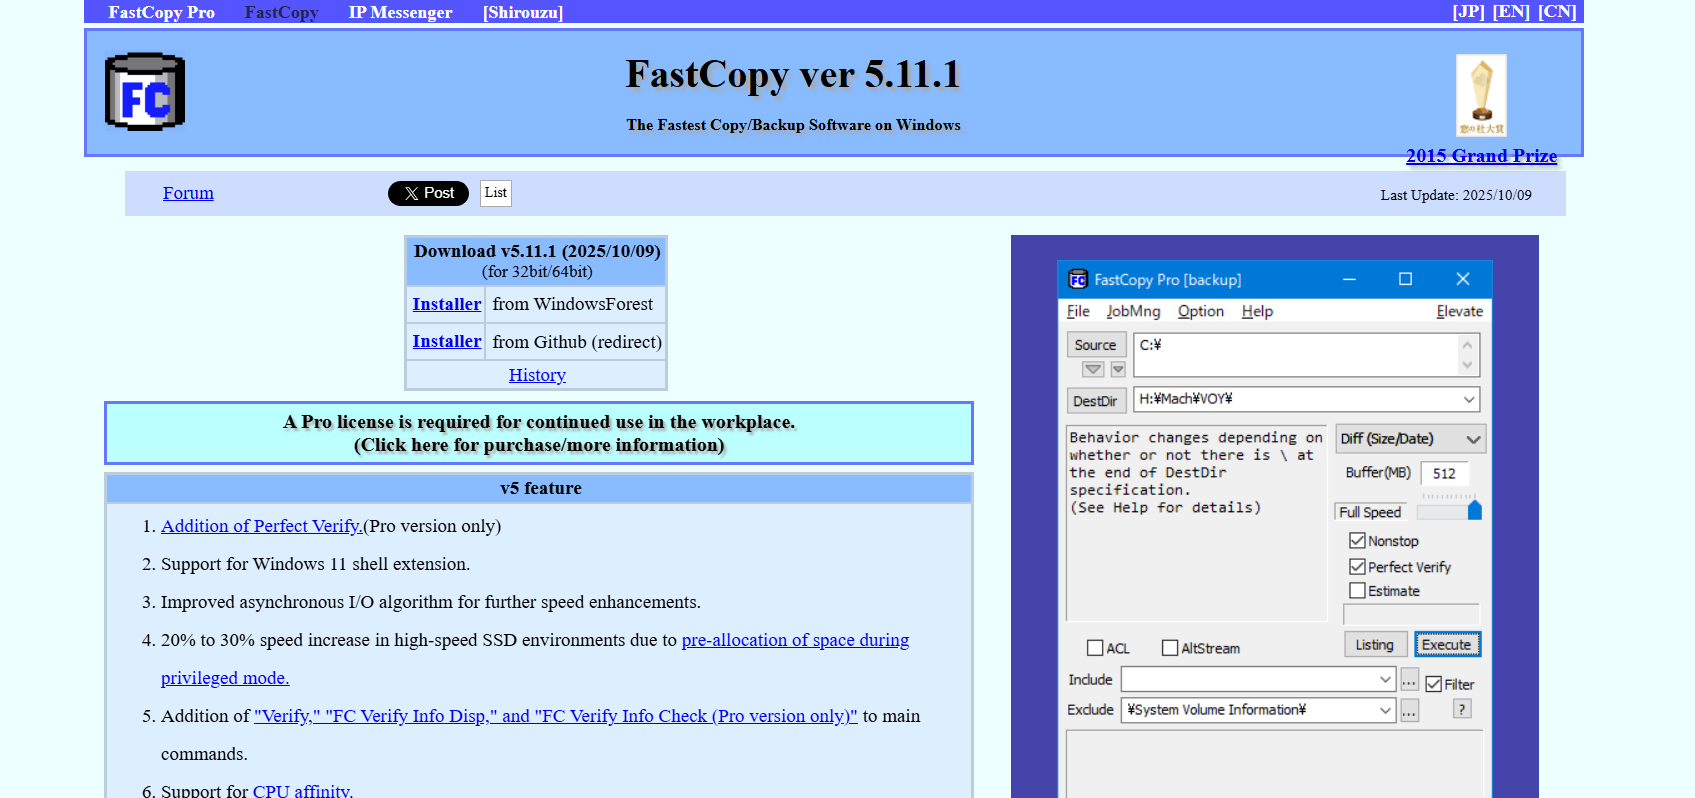
Task: Open the Diff (Size/Date) mode dropdown
Action: click(1410, 439)
